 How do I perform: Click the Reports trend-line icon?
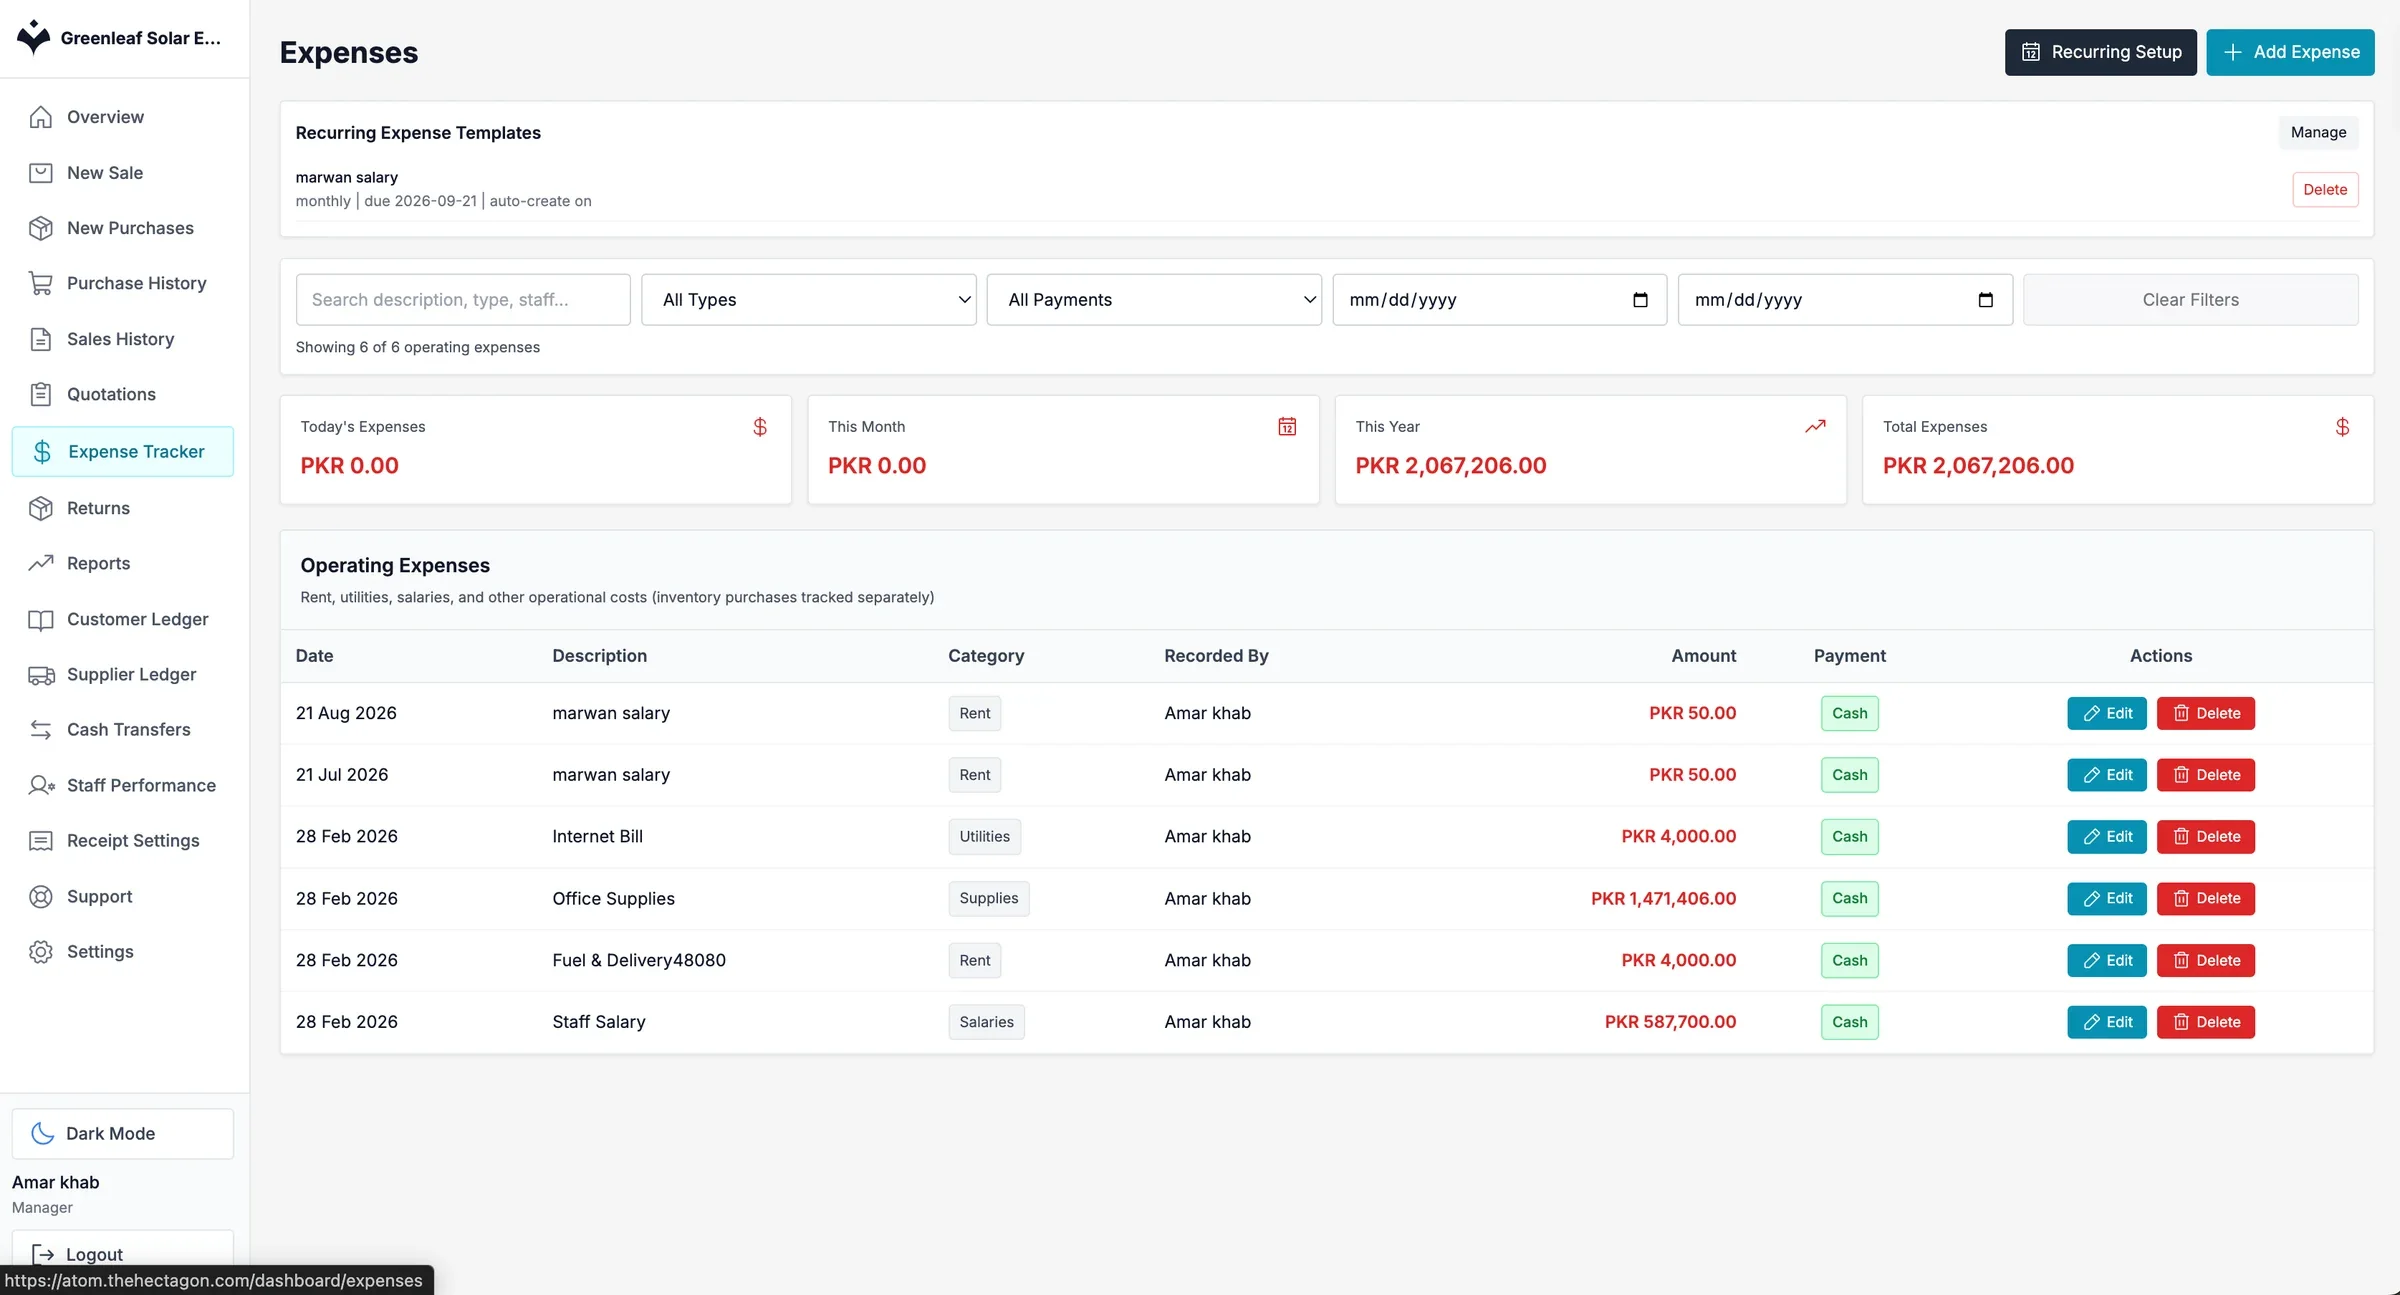pyautogui.click(x=41, y=563)
